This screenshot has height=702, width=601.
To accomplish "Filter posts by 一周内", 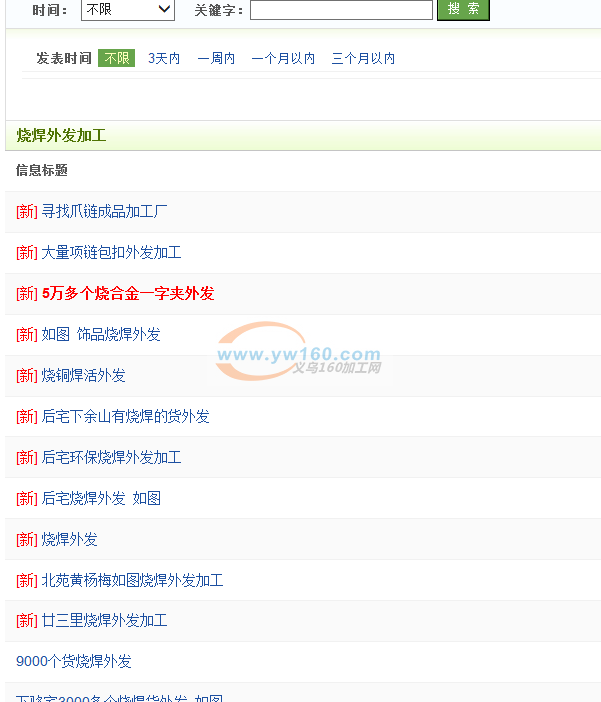I will (216, 59).
